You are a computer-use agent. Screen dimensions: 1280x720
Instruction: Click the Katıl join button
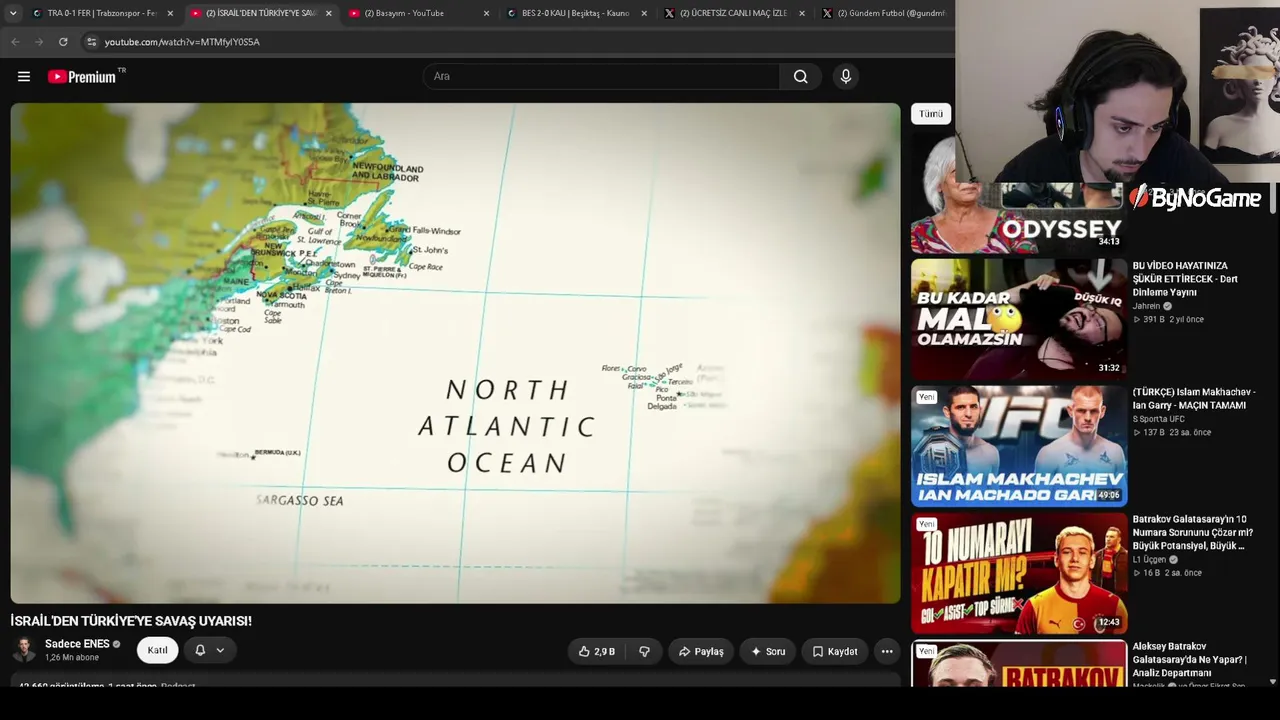[x=158, y=650]
